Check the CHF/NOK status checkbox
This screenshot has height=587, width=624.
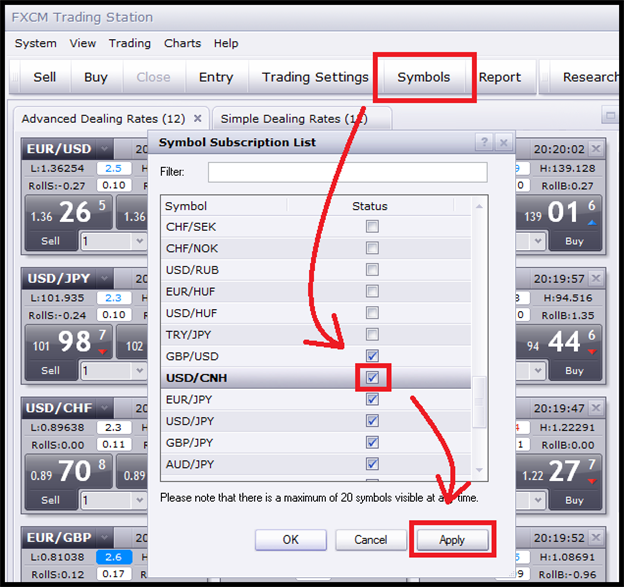(372, 248)
